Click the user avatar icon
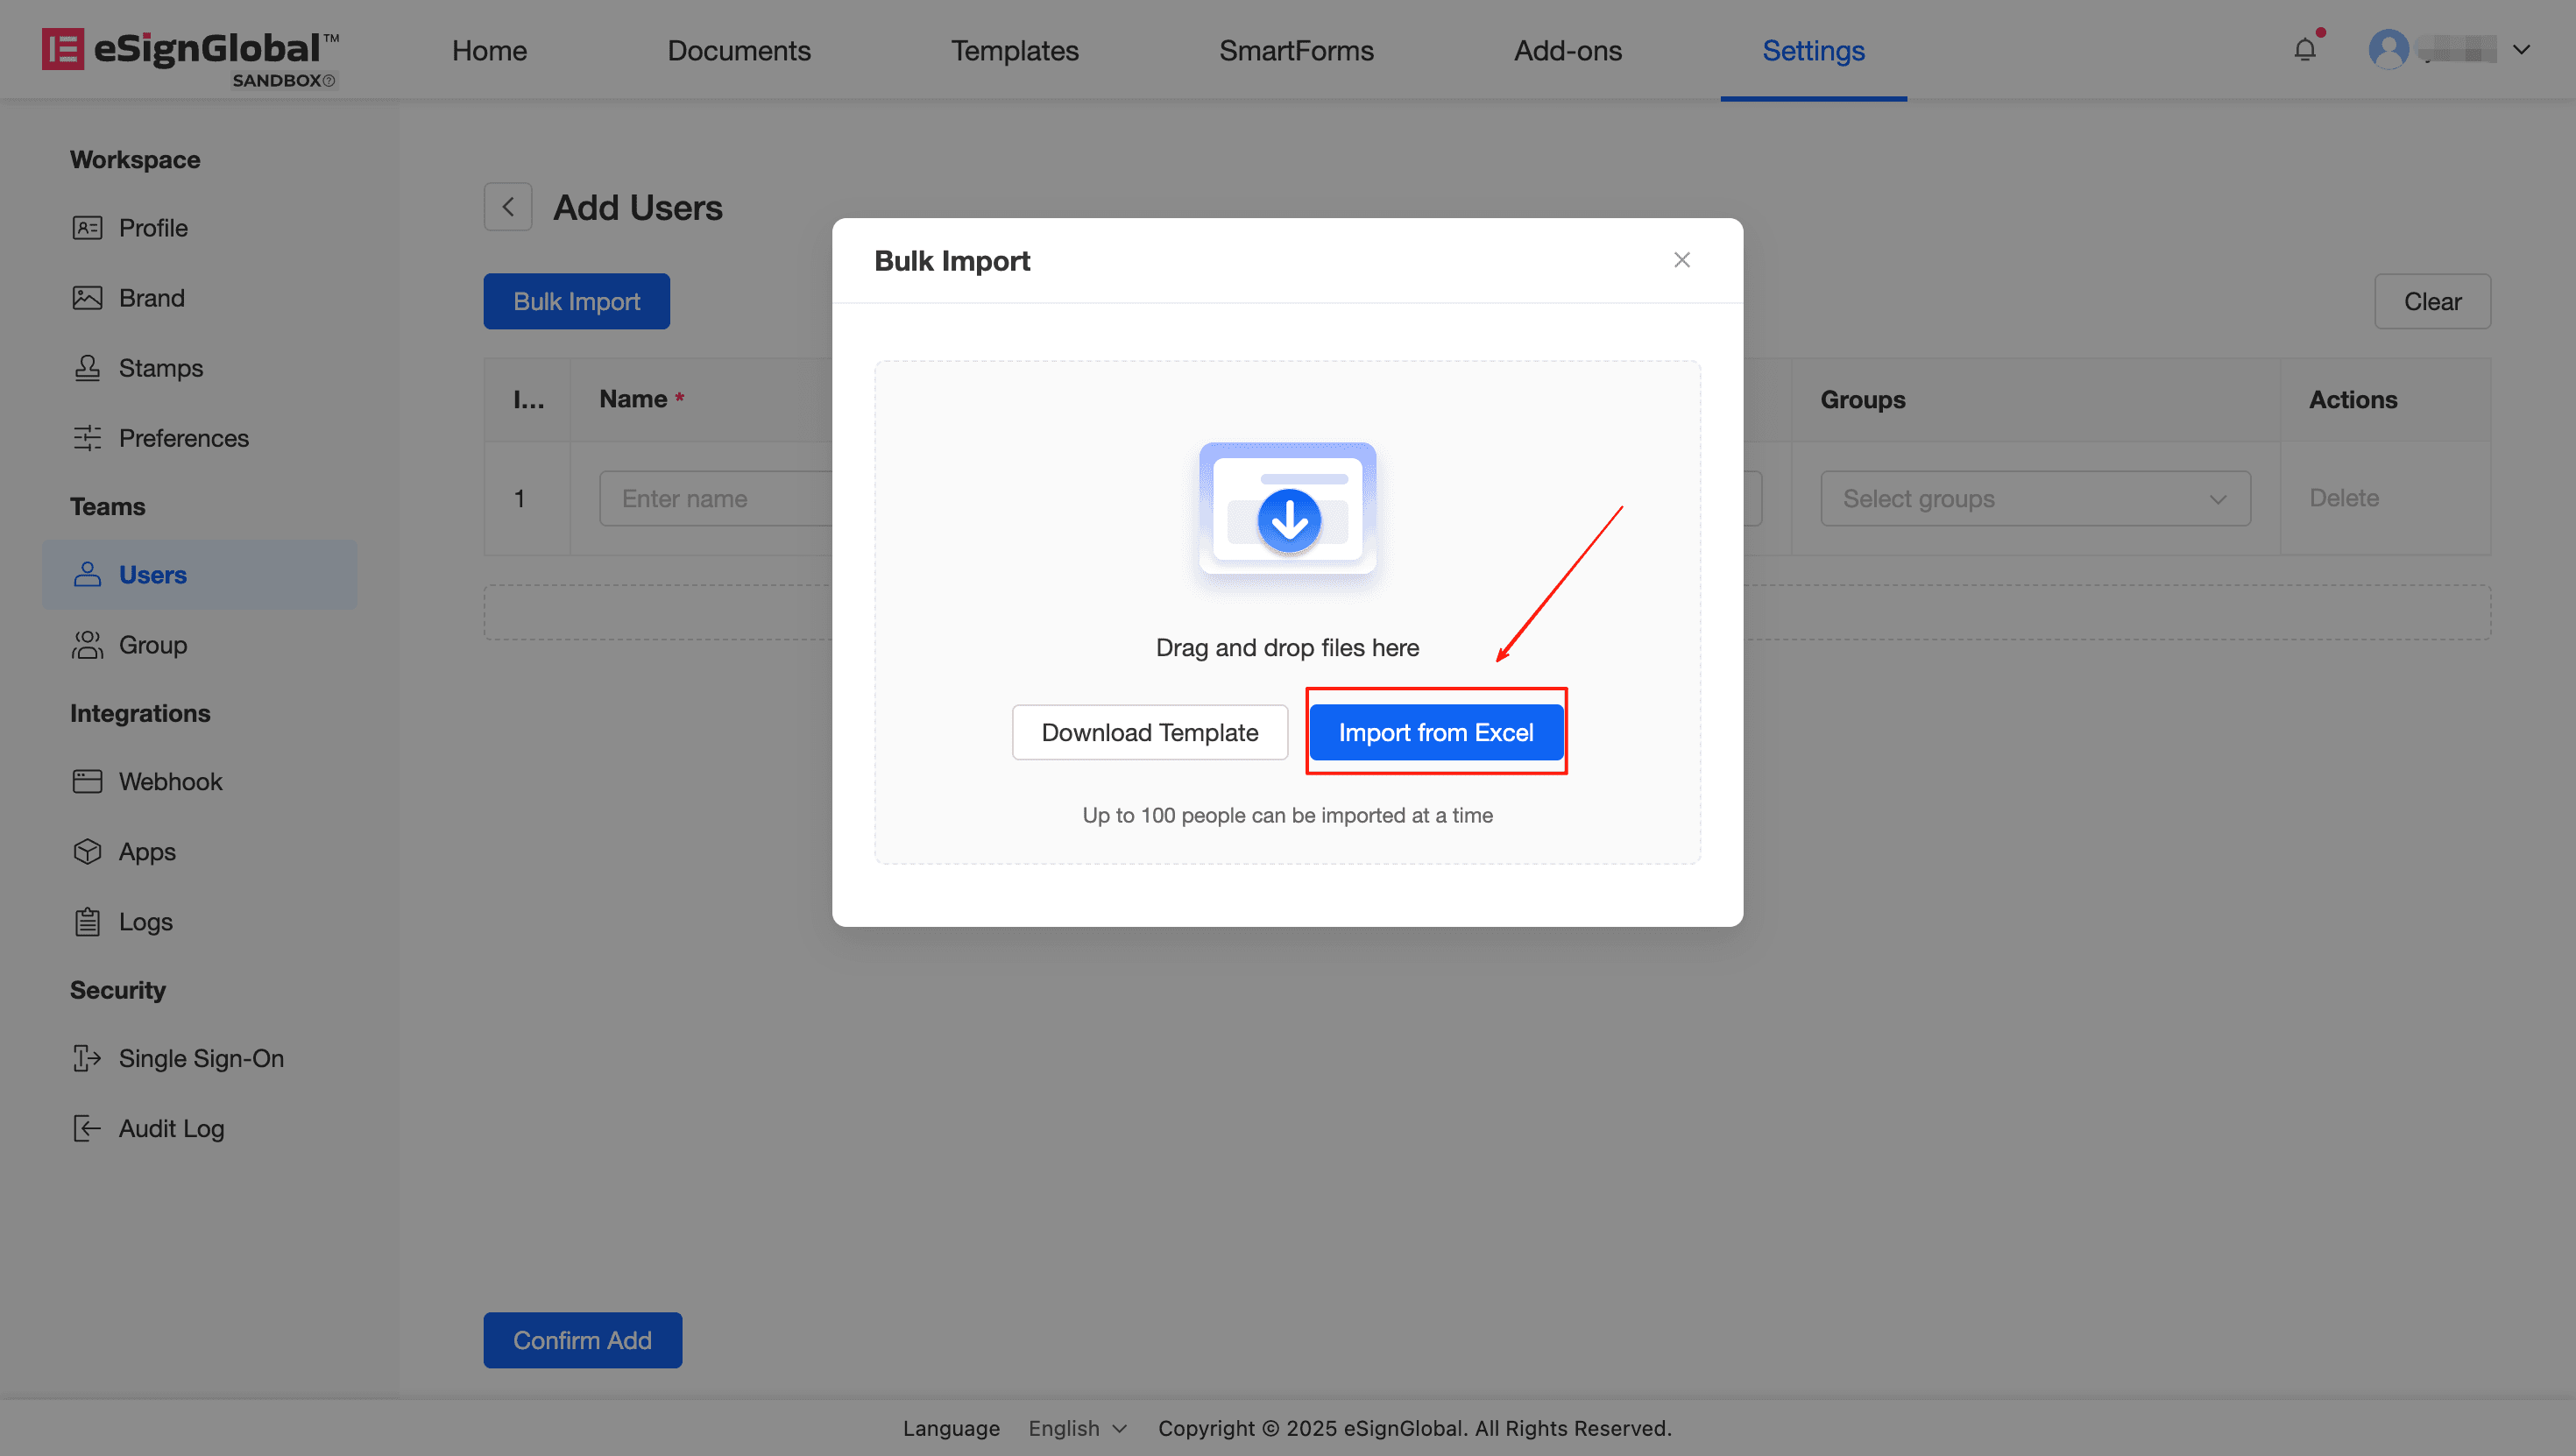This screenshot has width=2576, height=1456. point(2388,49)
